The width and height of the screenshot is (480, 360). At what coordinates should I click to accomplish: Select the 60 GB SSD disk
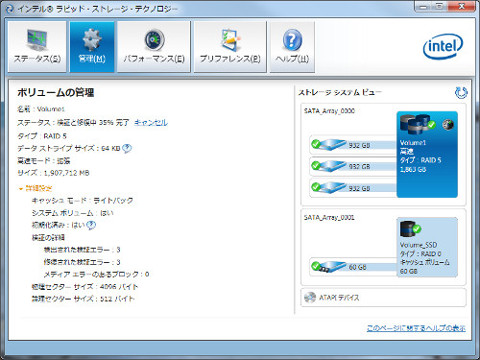point(353,267)
